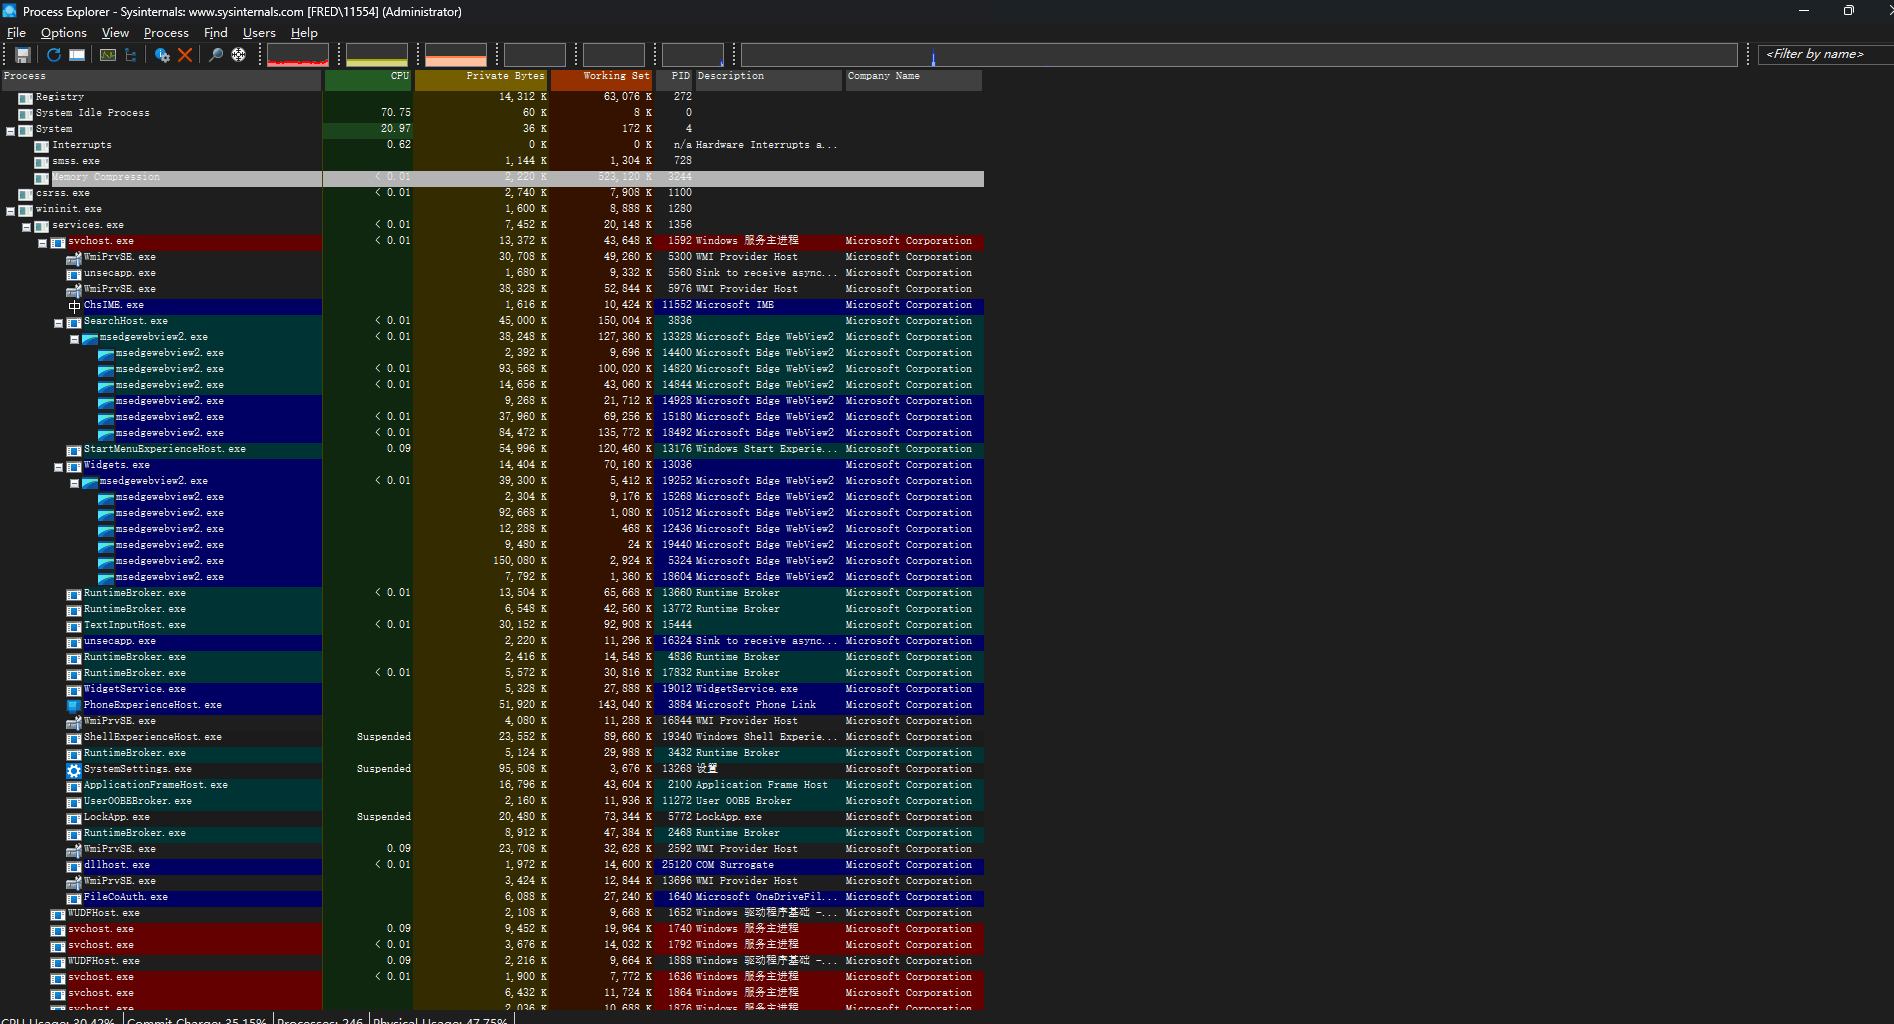Viewport: 1894px width, 1024px height.
Task: Click the UserOOBEBroker.exe process icon
Action: click(x=74, y=802)
